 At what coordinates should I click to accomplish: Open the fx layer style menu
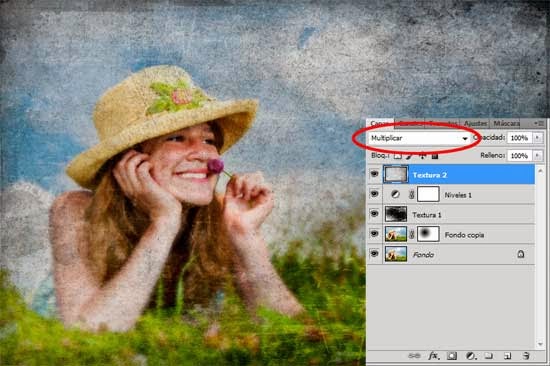(x=434, y=356)
